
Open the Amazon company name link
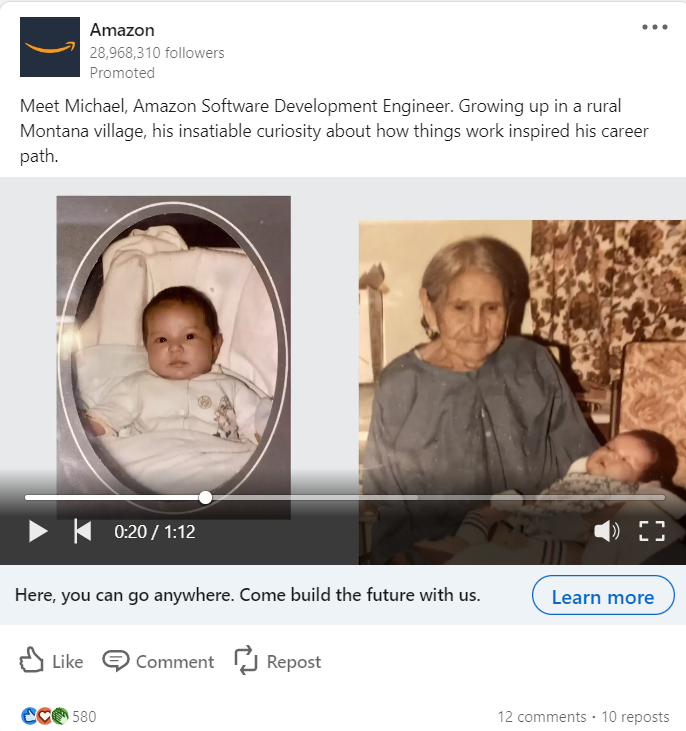122,30
